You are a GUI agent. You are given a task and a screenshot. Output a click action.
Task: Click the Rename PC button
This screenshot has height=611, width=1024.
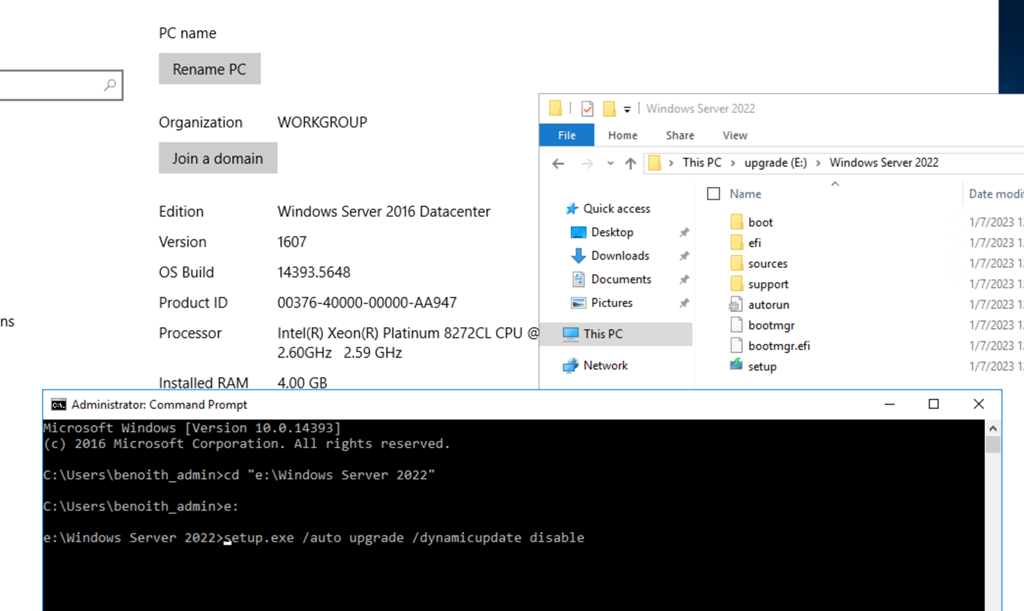tap(209, 69)
